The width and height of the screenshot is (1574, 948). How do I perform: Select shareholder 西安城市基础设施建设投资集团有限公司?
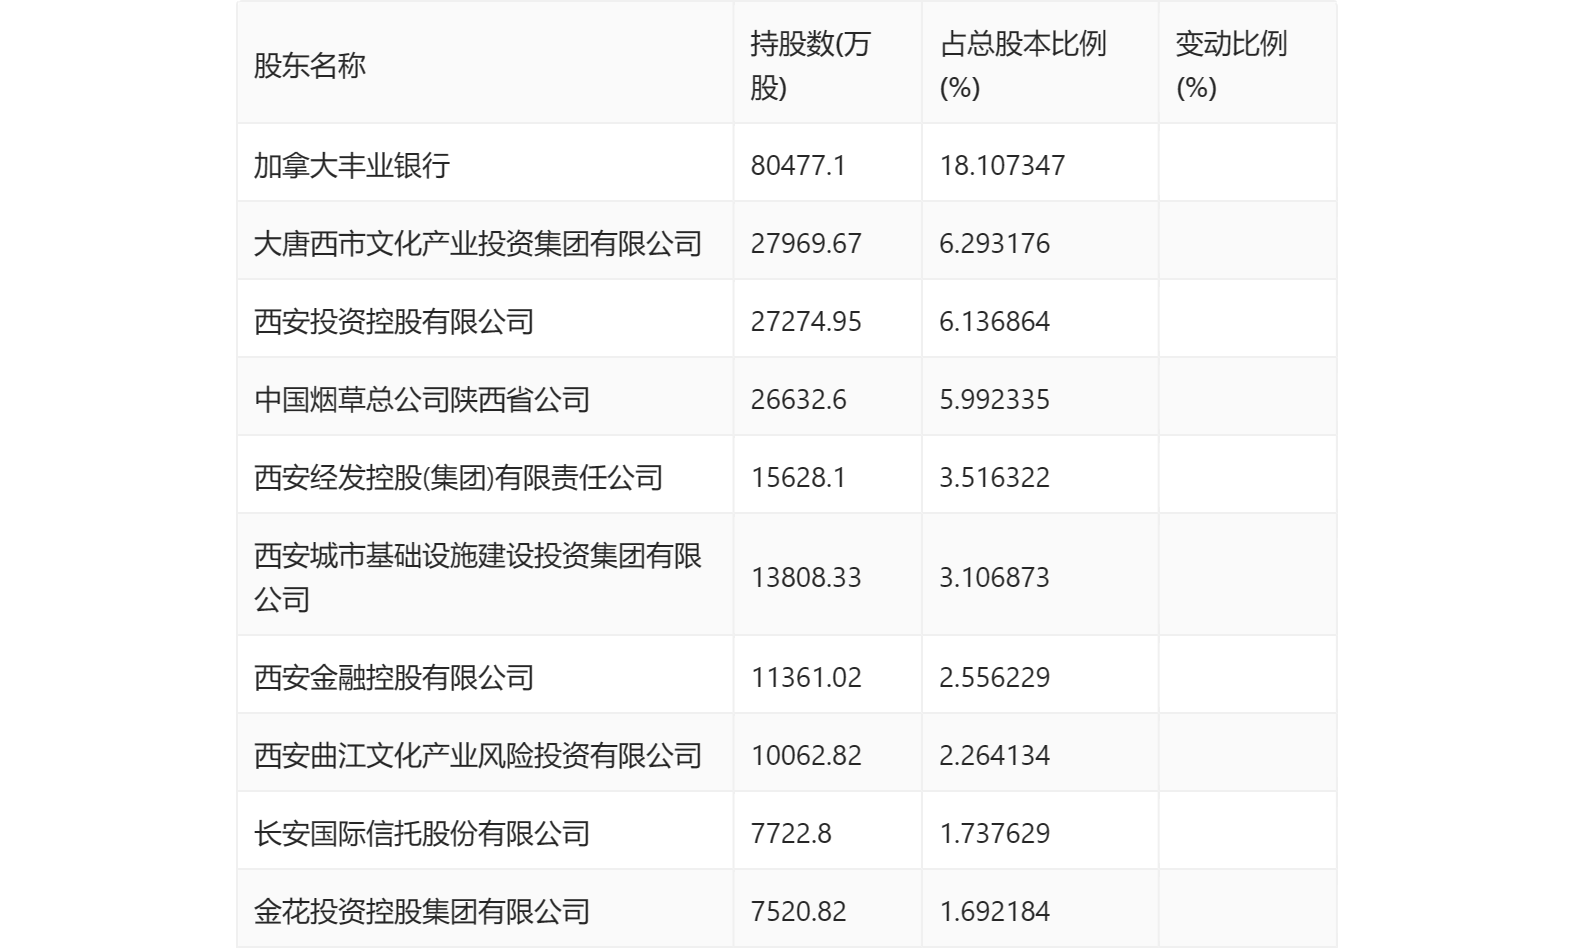478,577
